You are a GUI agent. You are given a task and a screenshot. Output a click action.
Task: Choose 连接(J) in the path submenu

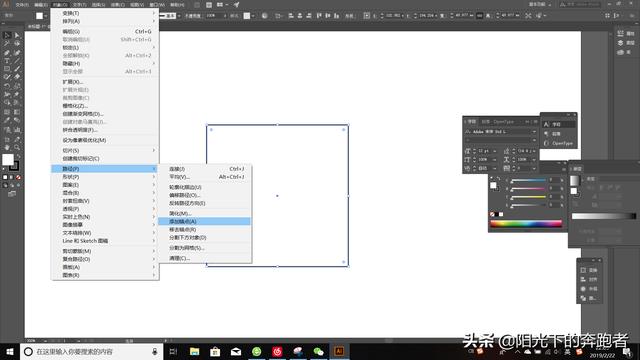(x=204, y=169)
